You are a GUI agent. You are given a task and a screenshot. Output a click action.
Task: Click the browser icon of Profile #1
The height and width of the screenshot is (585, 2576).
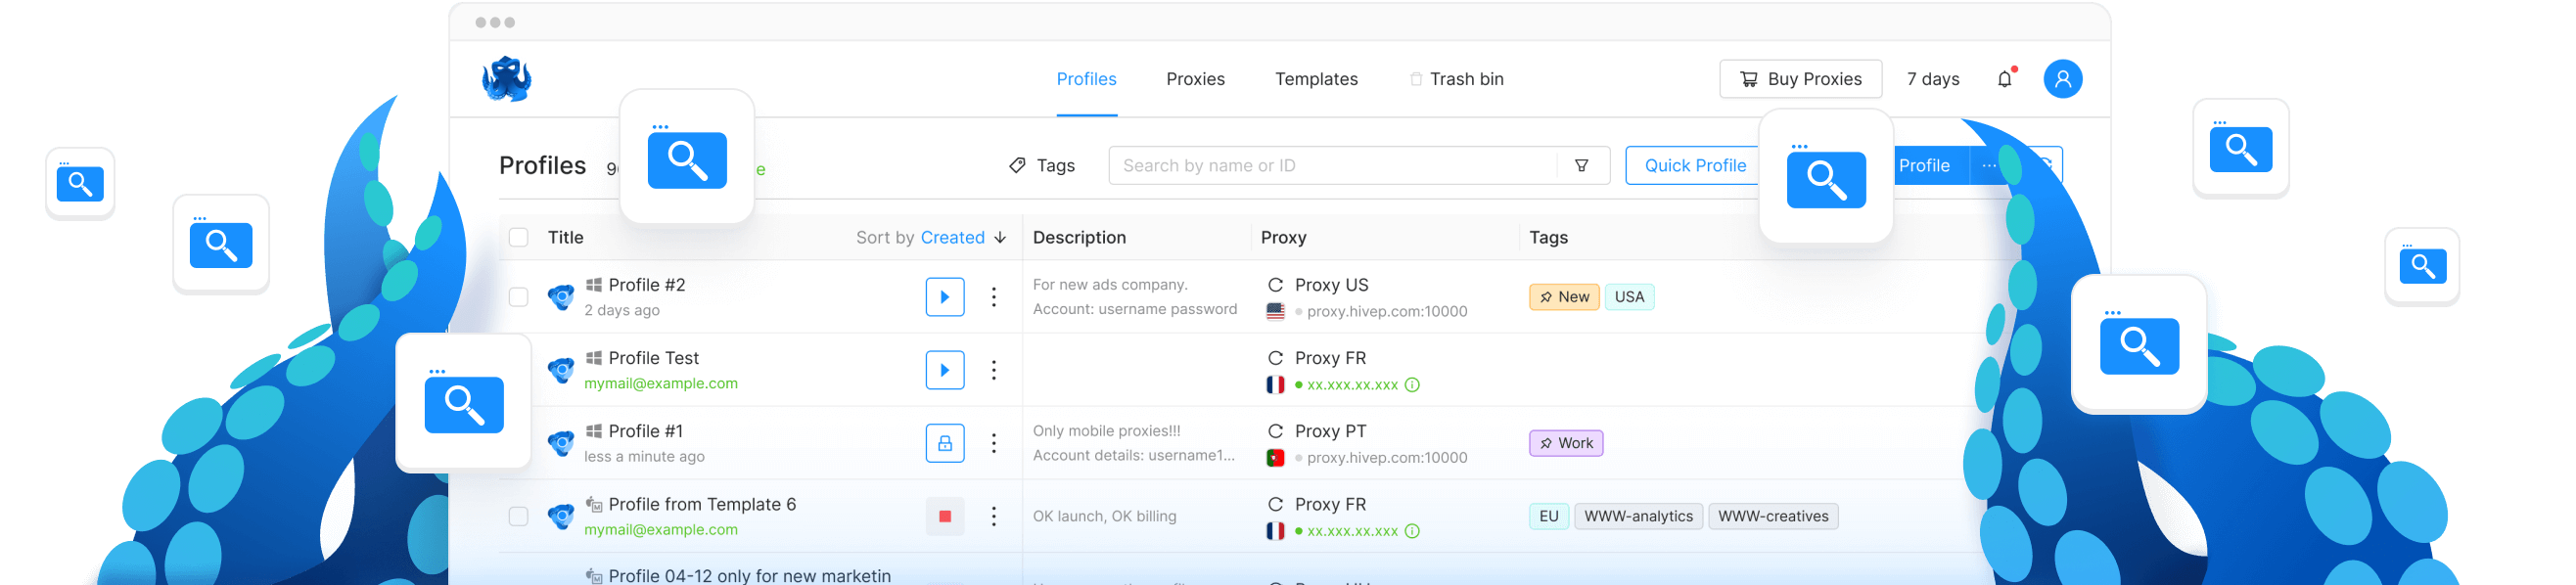pos(561,443)
